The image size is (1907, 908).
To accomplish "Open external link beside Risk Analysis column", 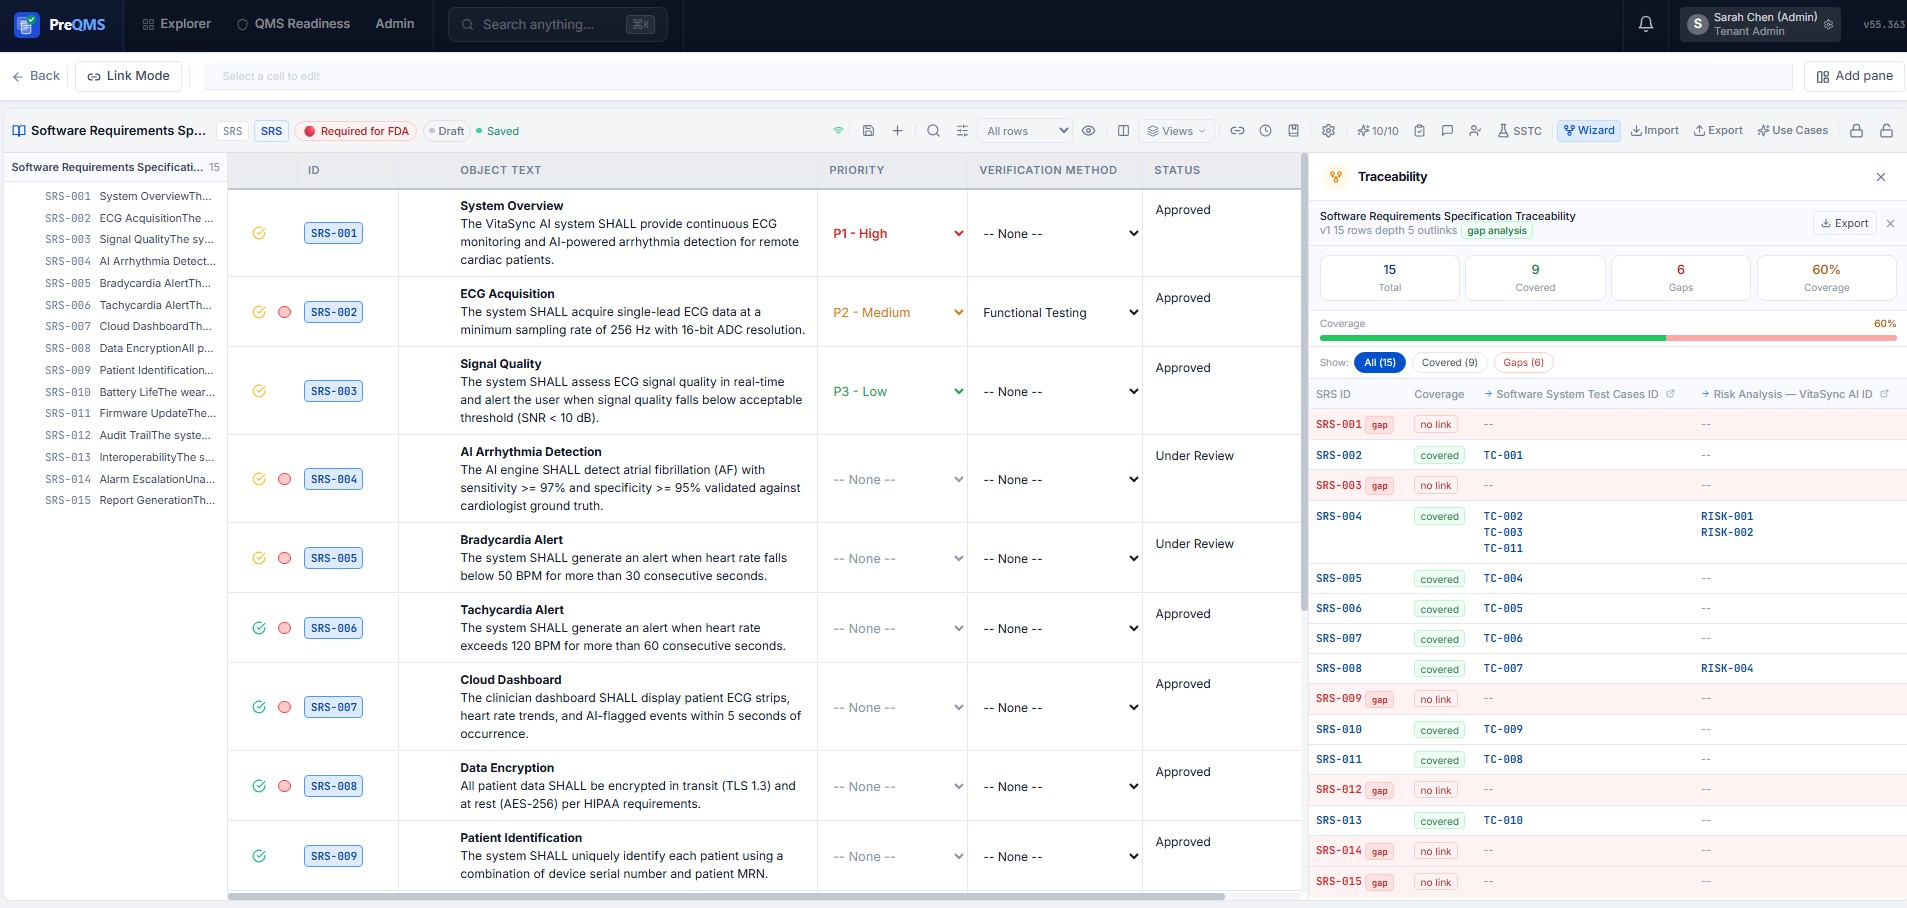I will (1884, 394).
